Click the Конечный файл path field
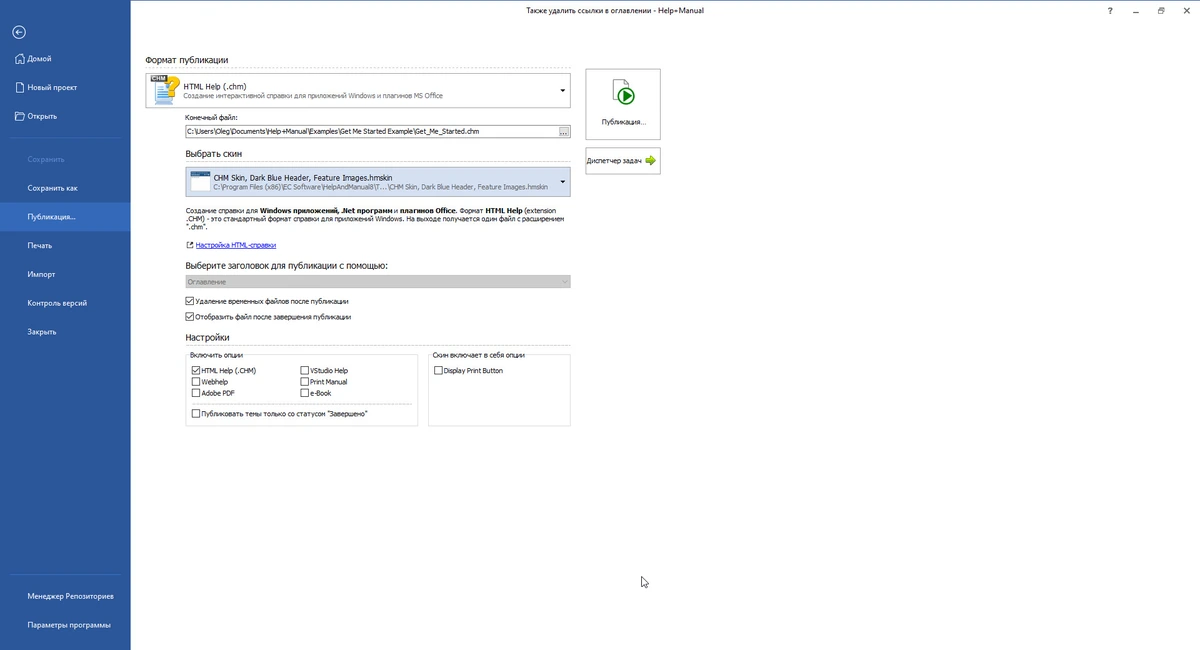 [x=371, y=132]
